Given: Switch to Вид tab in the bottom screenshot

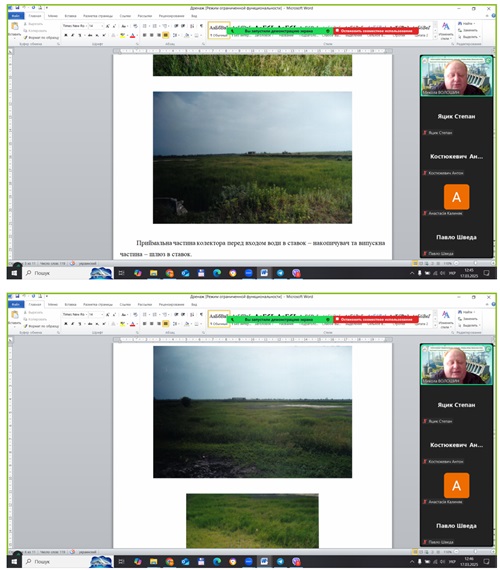Looking at the screenshot, I should 194,305.
